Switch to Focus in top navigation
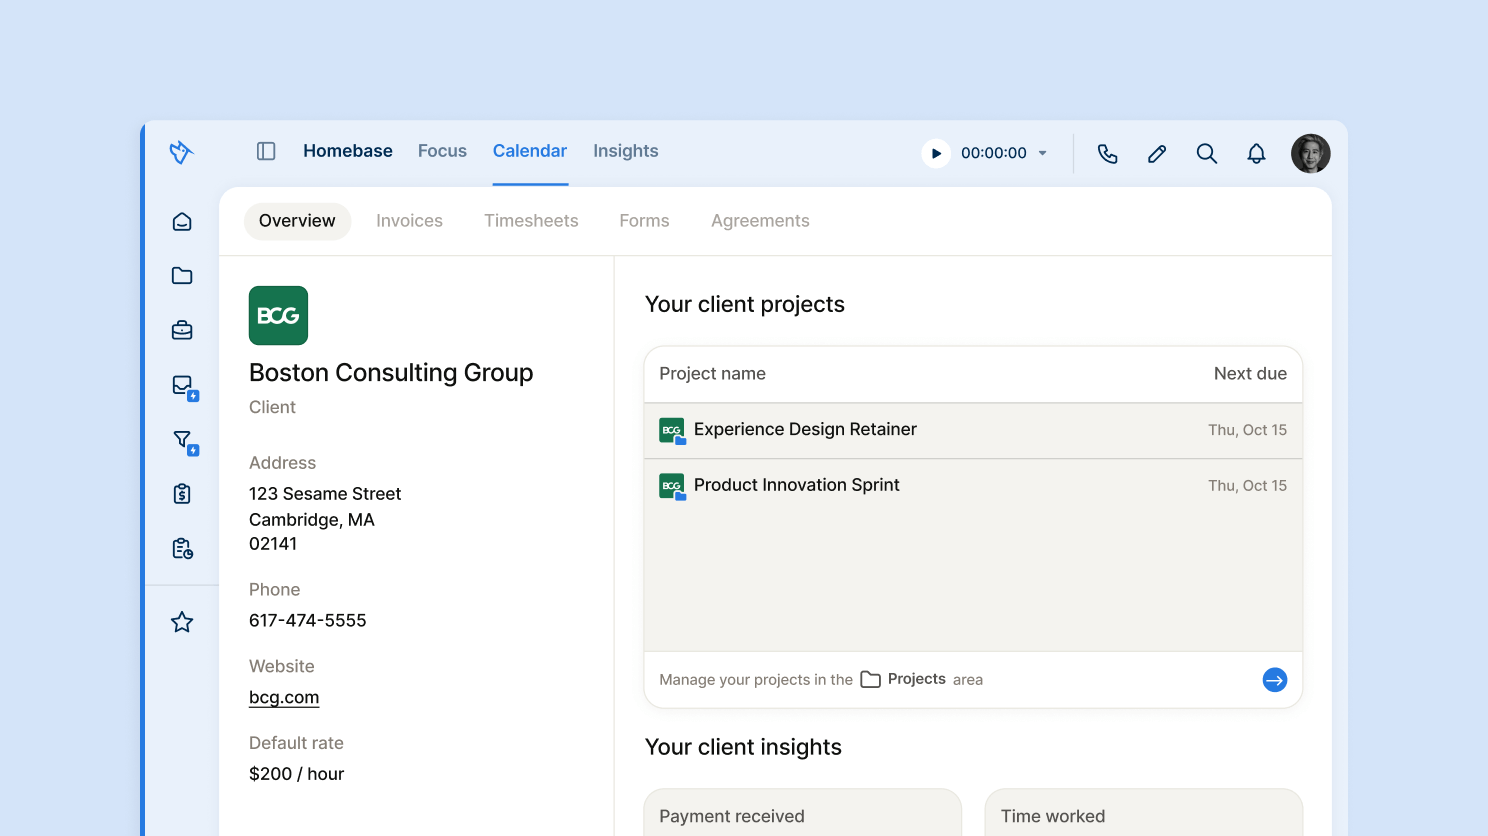This screenshot has height=836, width=1488. coord(442,151)
